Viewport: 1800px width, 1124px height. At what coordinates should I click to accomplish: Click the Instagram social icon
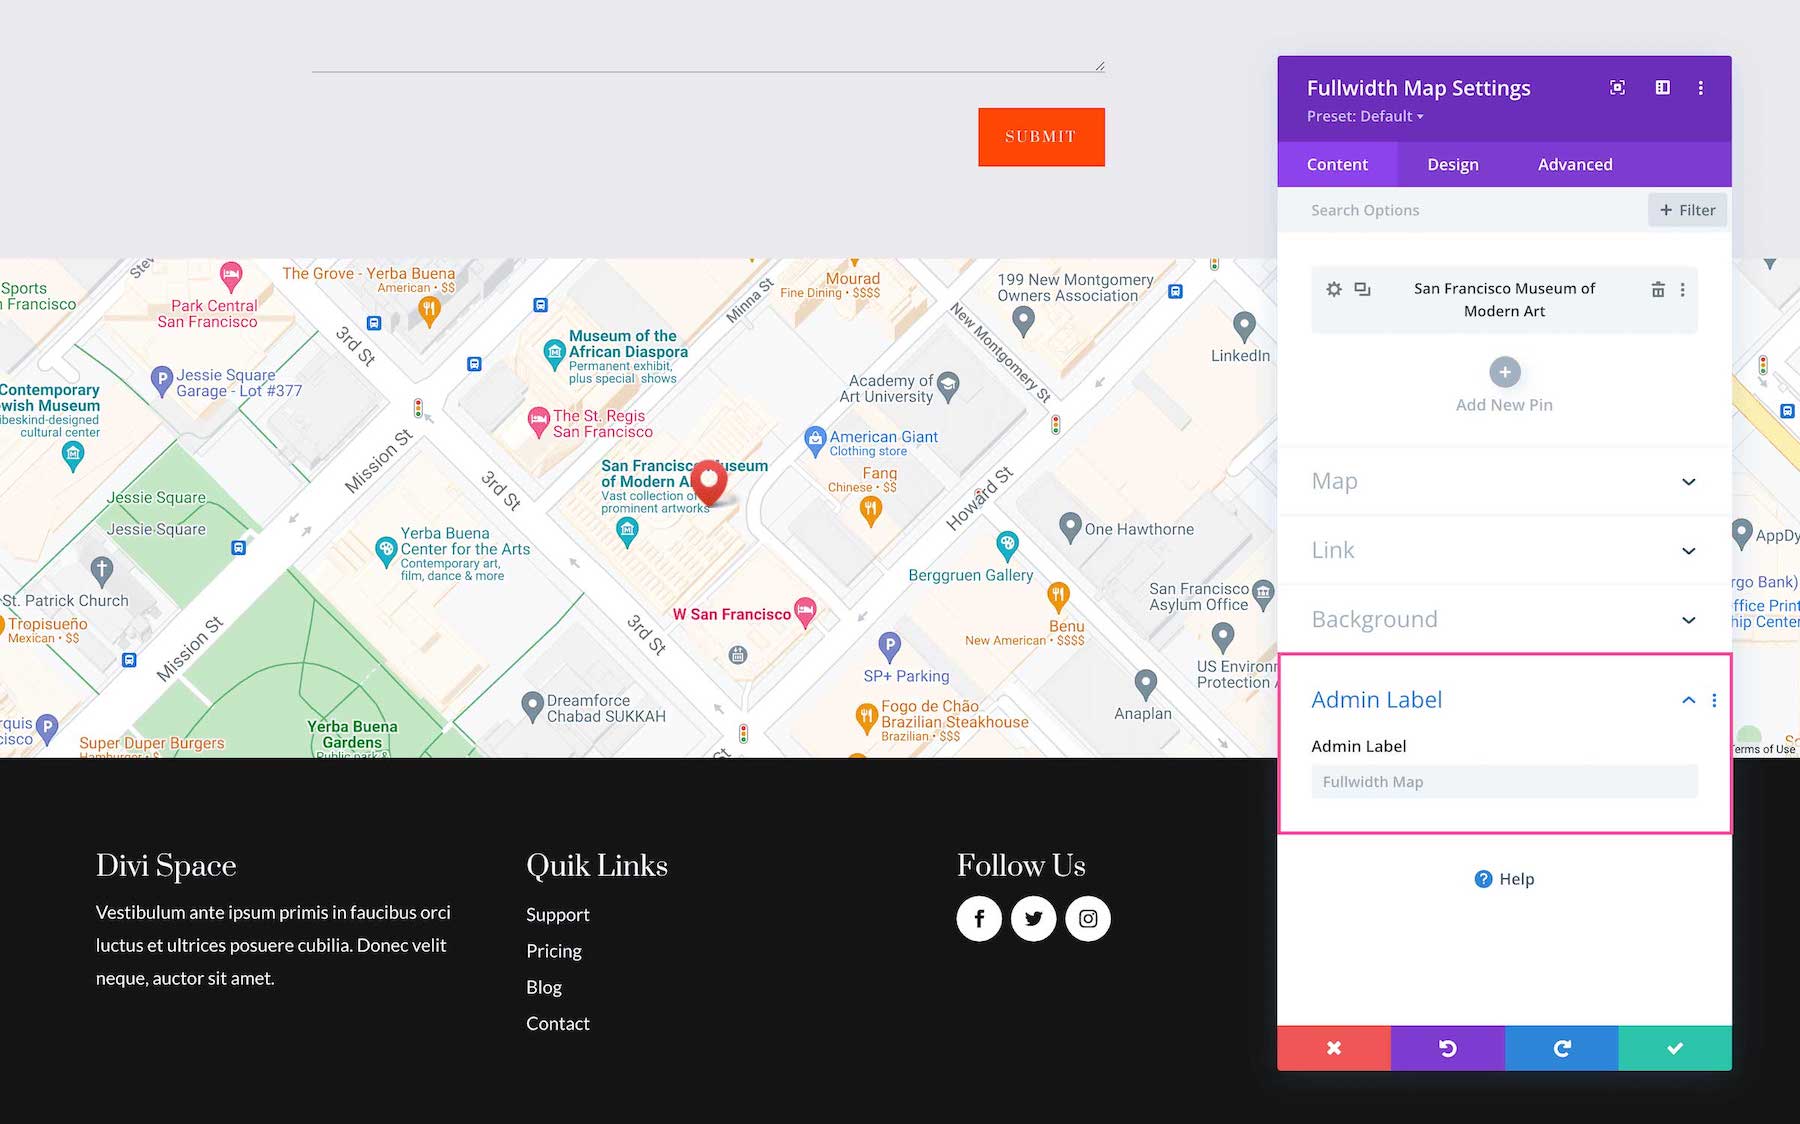pyautogui.click(x=1088, y=918)
